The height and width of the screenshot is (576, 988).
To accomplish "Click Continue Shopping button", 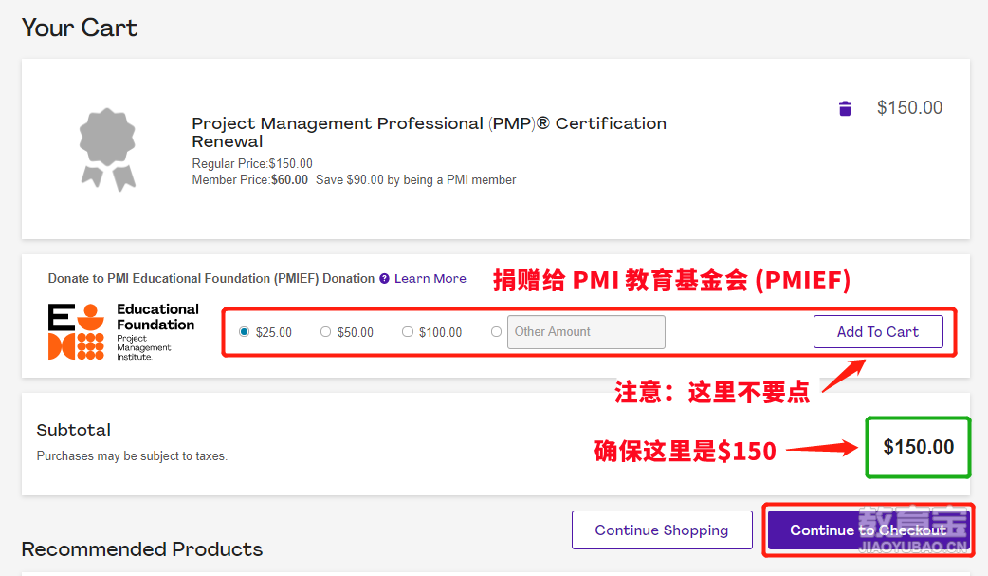I will click(x=662, y=530).
